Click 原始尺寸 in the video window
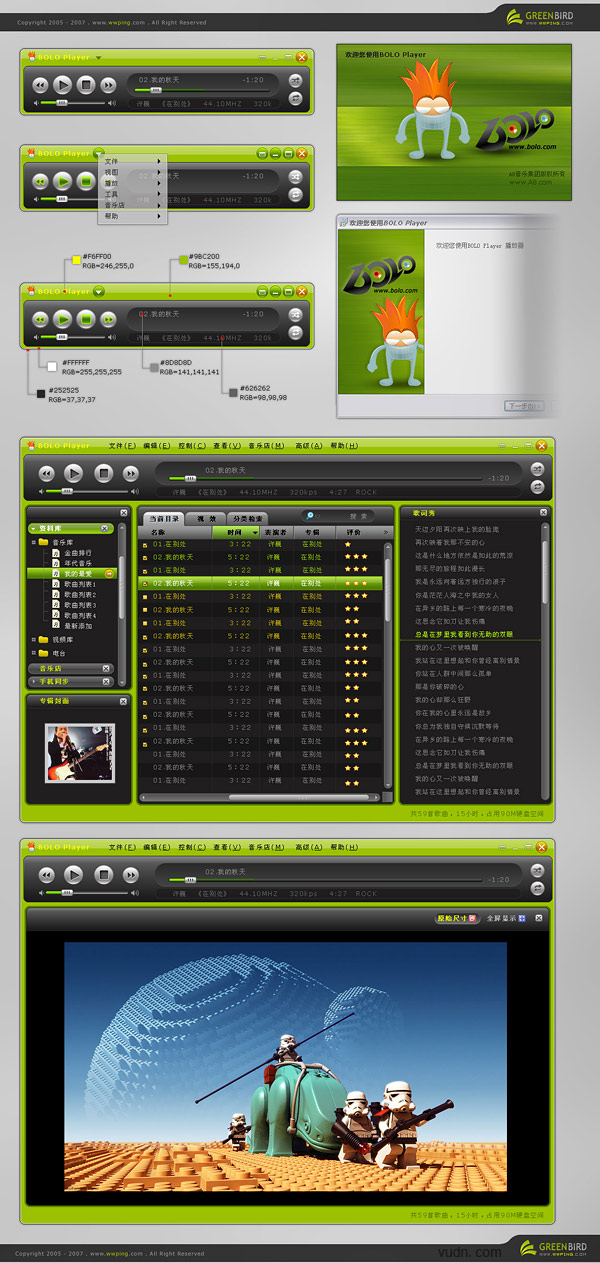600x1263 pixels. coord(458,917)
